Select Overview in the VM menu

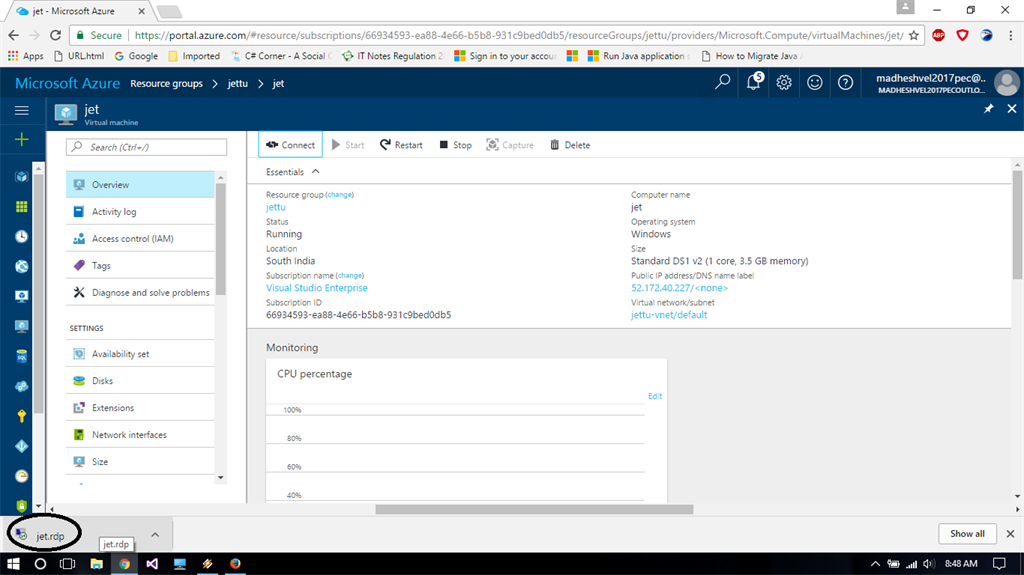pyautogui.click(x=140, y=185)
